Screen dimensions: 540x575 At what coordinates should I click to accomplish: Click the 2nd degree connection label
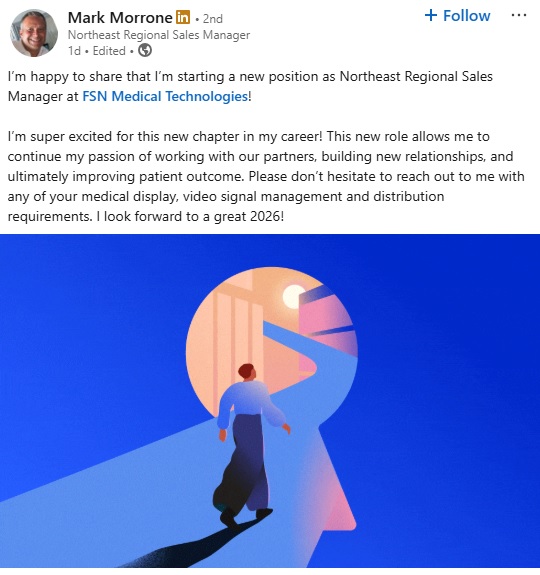coord(212,18)
